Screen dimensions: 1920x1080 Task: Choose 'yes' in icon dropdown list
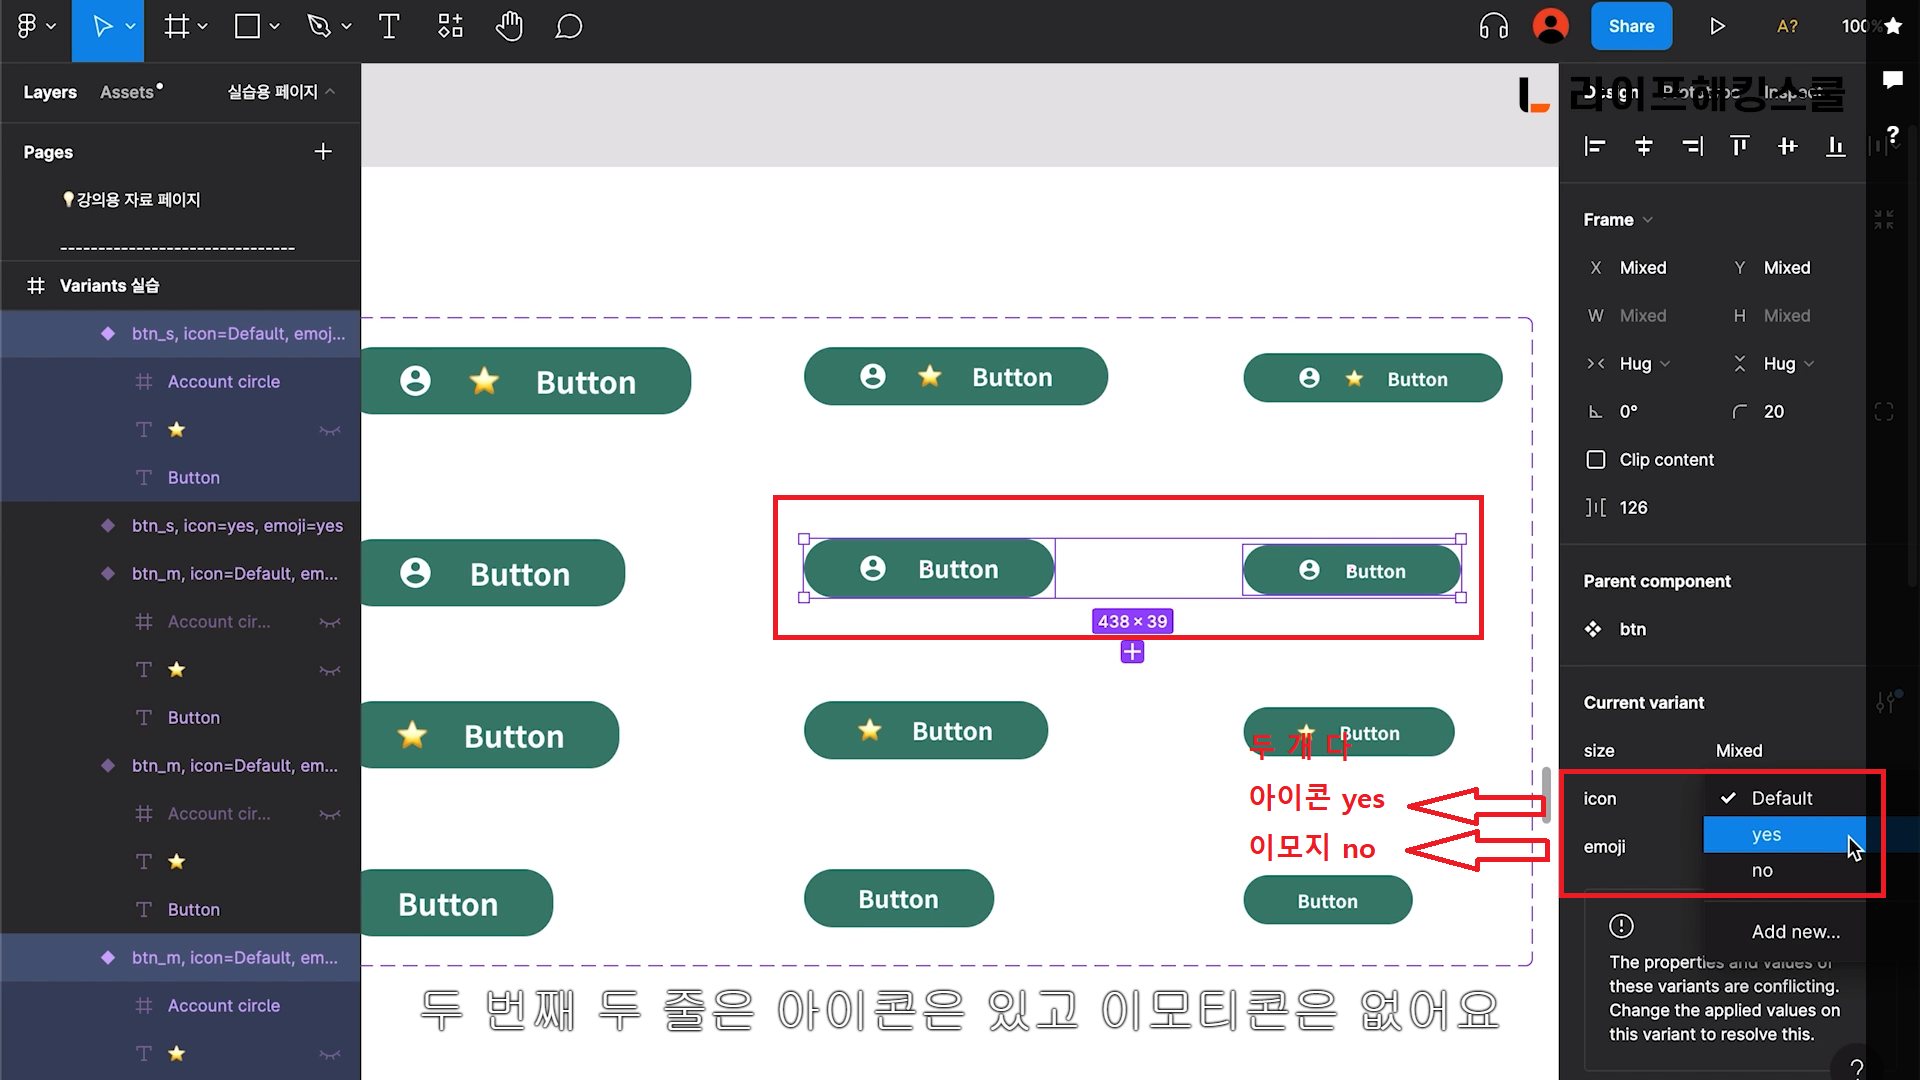(1766, 835)
